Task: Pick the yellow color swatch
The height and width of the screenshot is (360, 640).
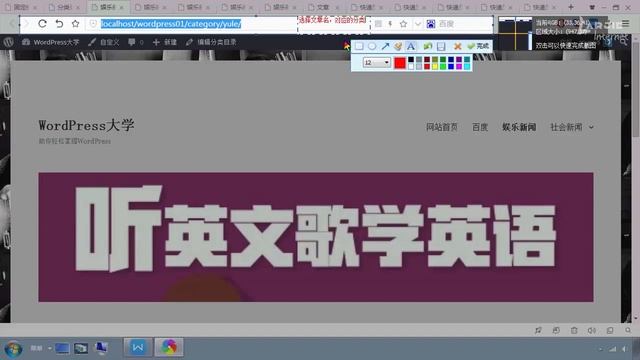Action: (435, 66)
